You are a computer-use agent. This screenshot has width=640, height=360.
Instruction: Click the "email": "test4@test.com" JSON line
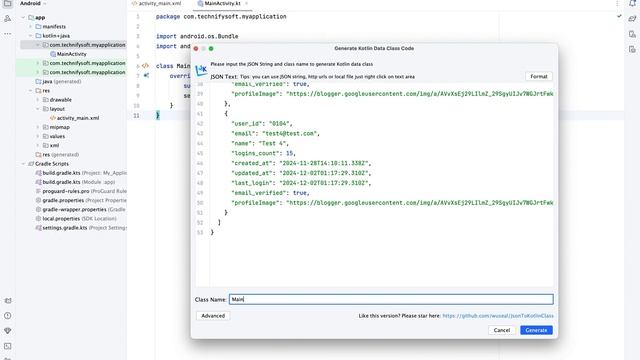click(276, 133)
